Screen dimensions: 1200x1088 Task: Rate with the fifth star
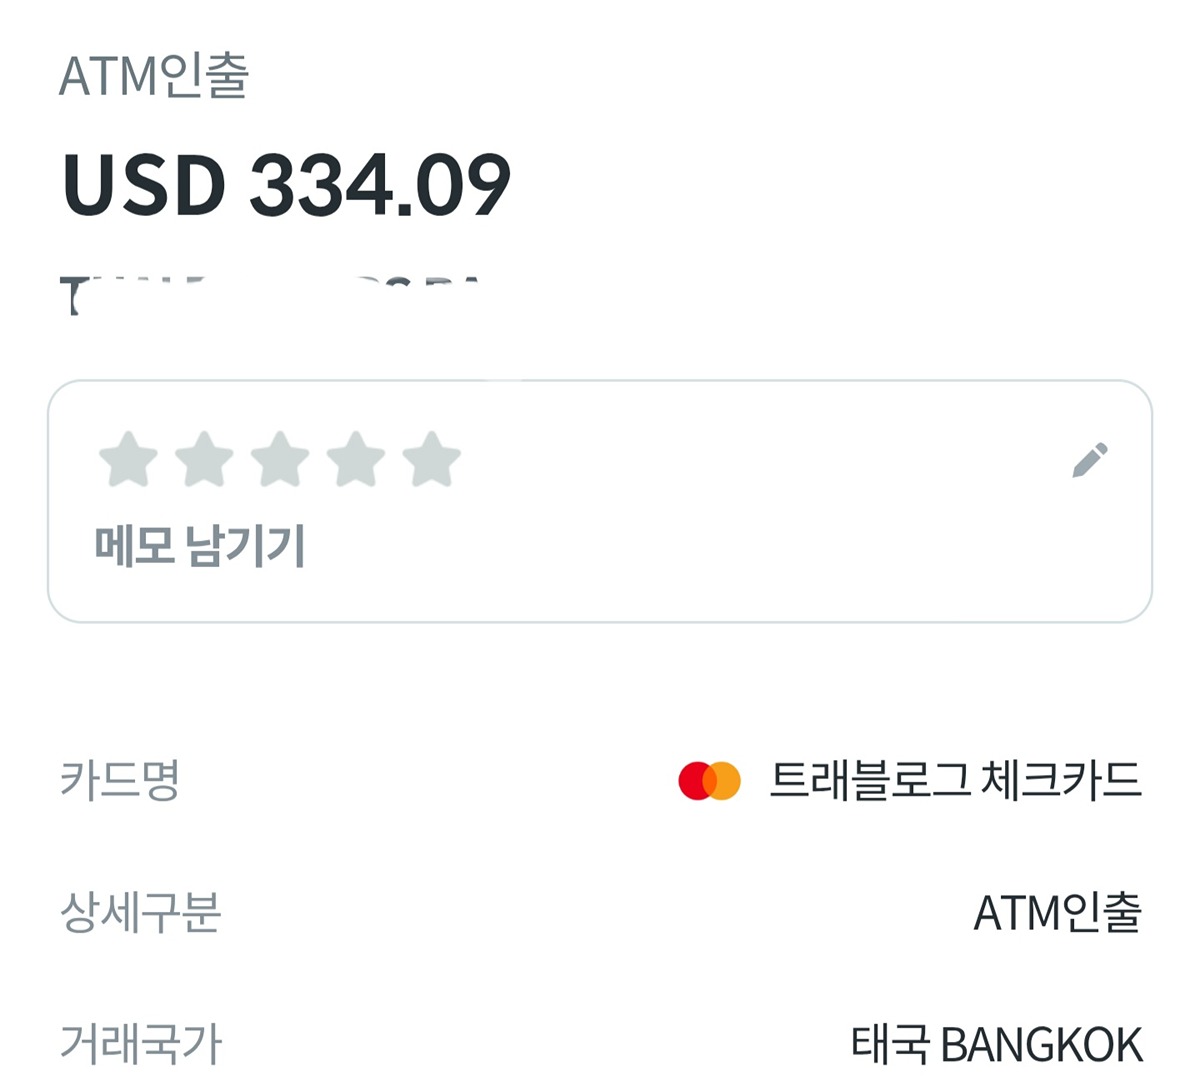tap(432, 460)
